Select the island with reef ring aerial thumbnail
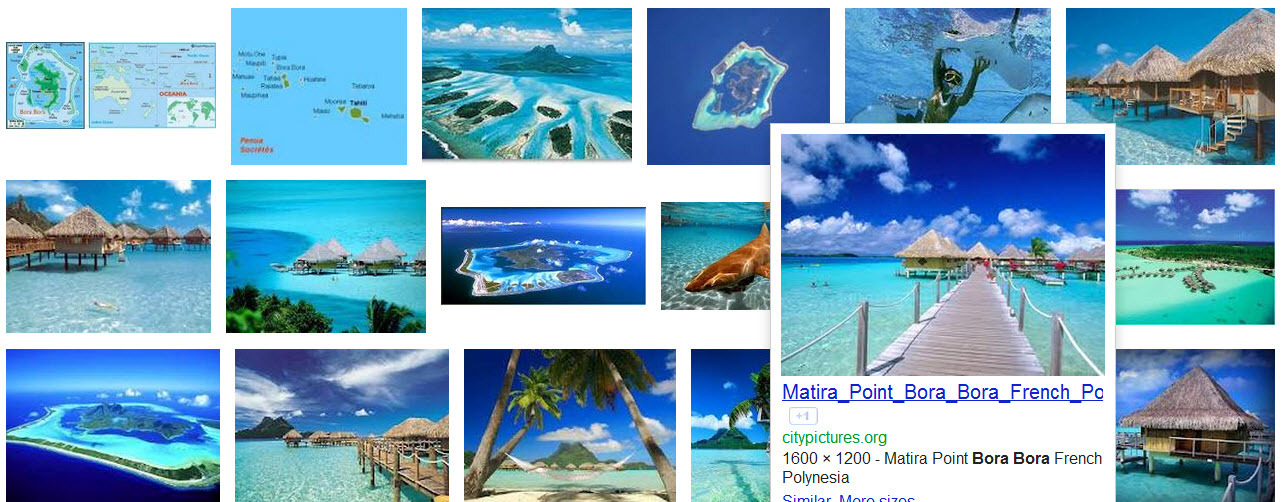Screen dimensions: 1283x502 click(113, 425)
